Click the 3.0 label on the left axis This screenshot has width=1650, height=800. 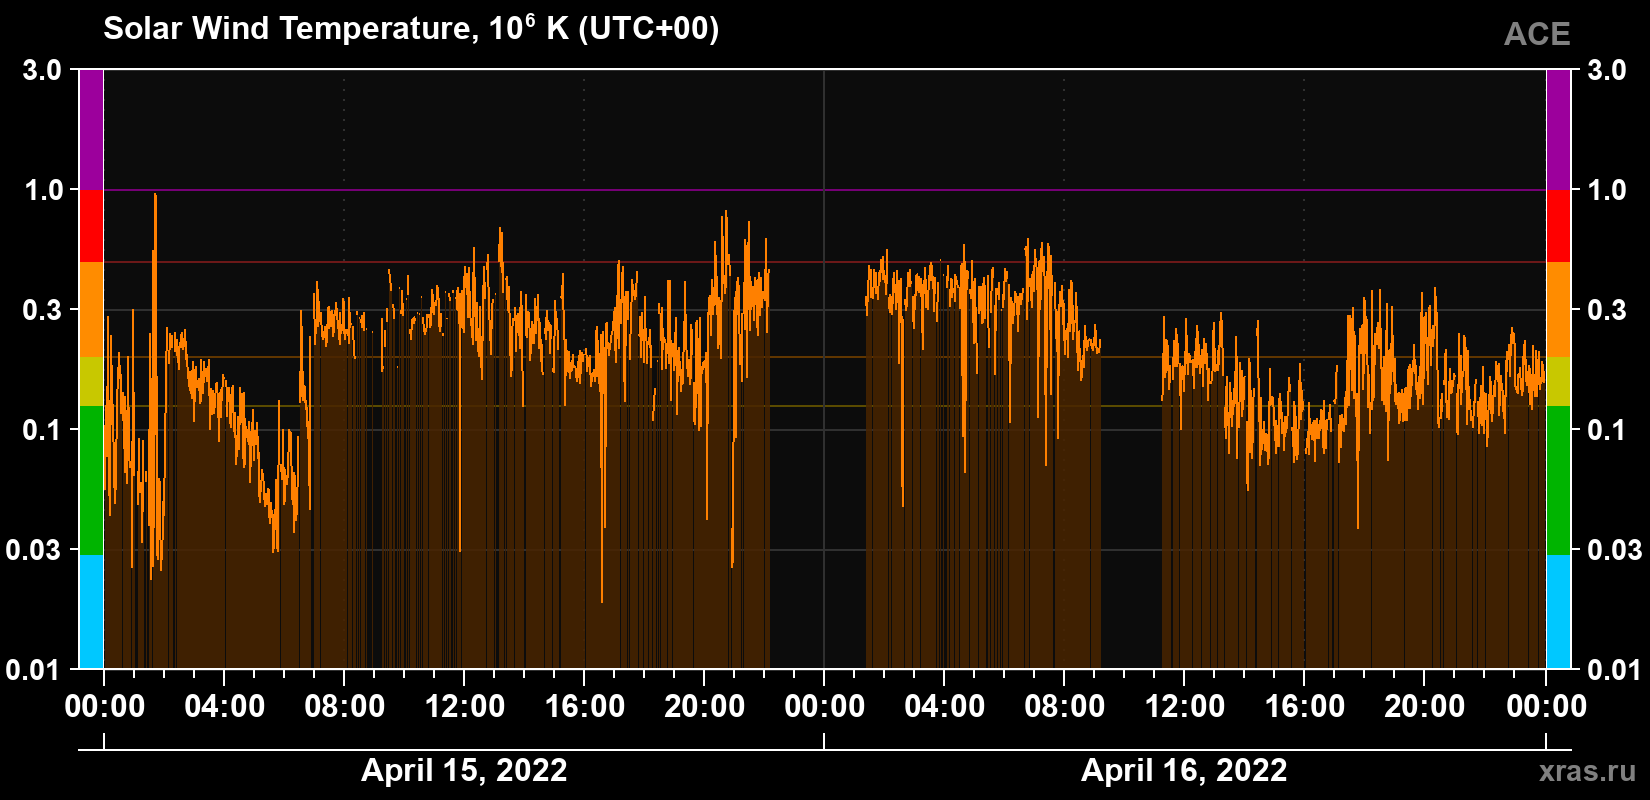pyautogui.click(x=43, y=70)
